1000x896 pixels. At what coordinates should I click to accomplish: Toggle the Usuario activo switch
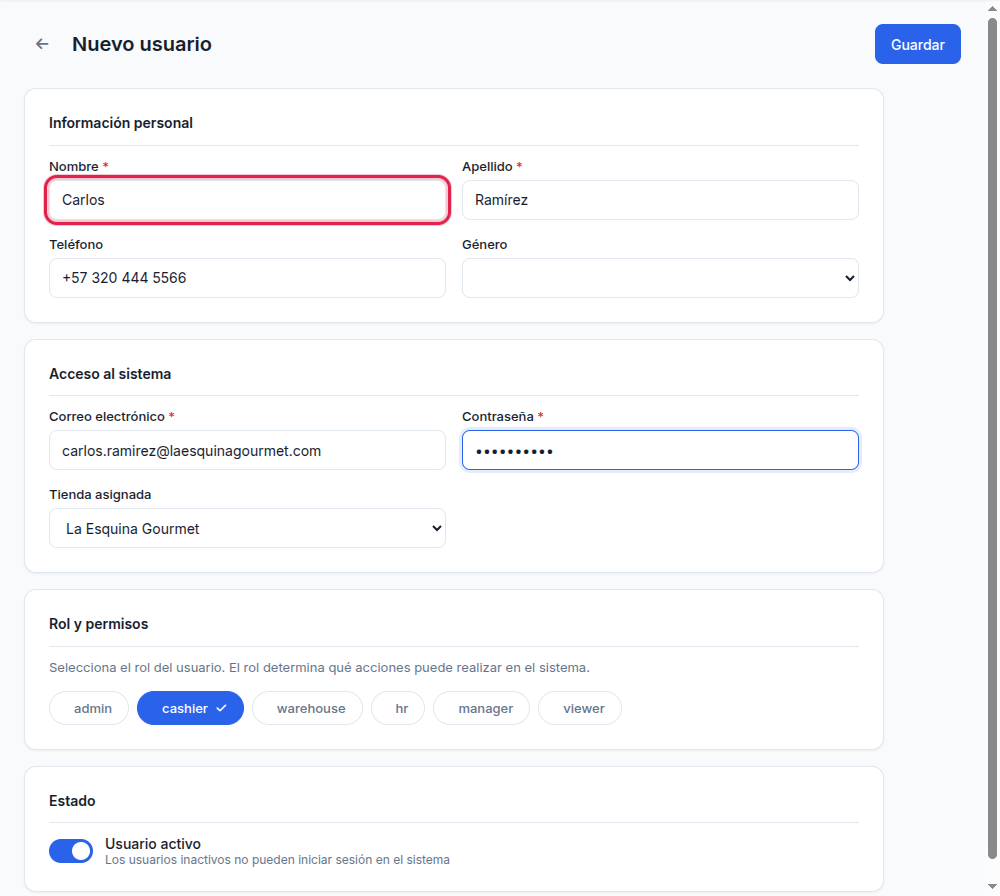click(71, 851)
